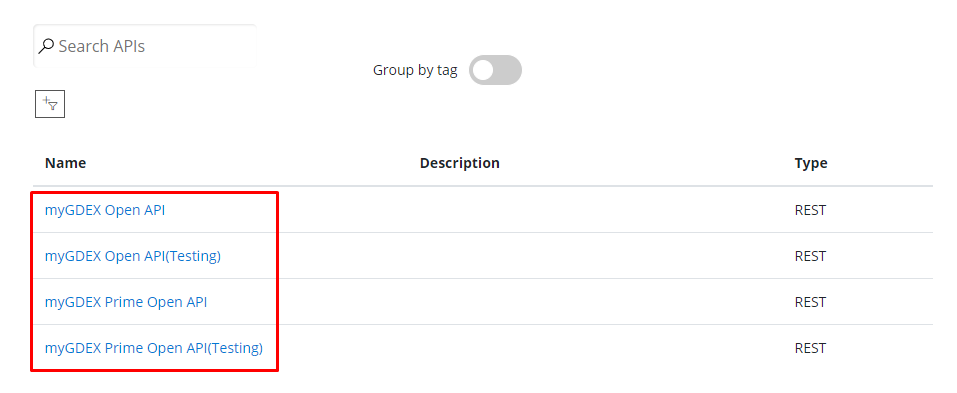The image size is (957, 393).
Task: Click REST in myGDEX Prime Open API(Testing) row
Action: (x=810, y=348)
